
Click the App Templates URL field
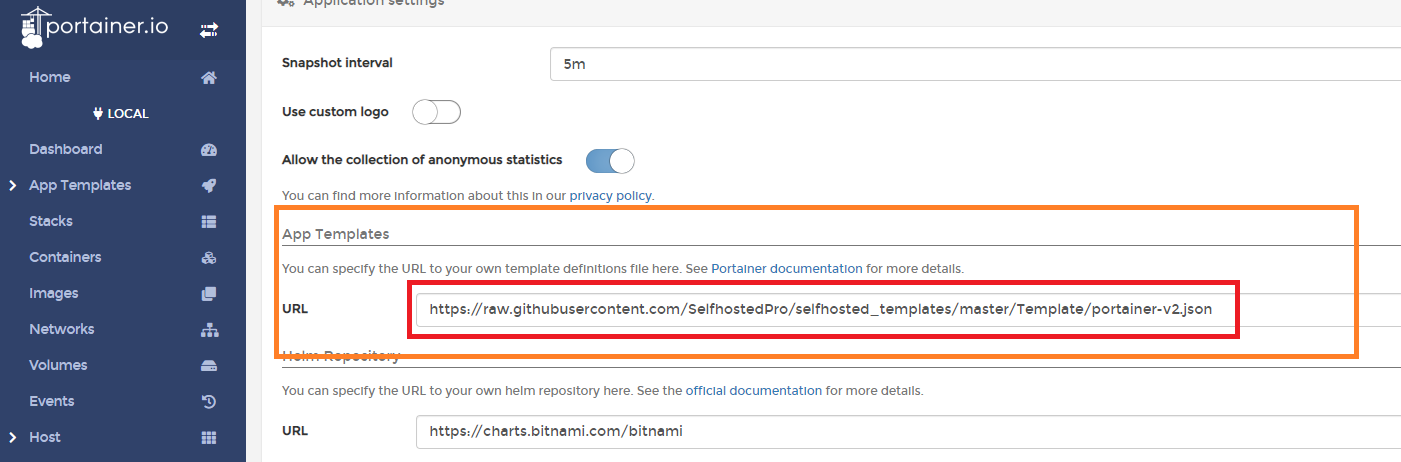coord(908,309)
